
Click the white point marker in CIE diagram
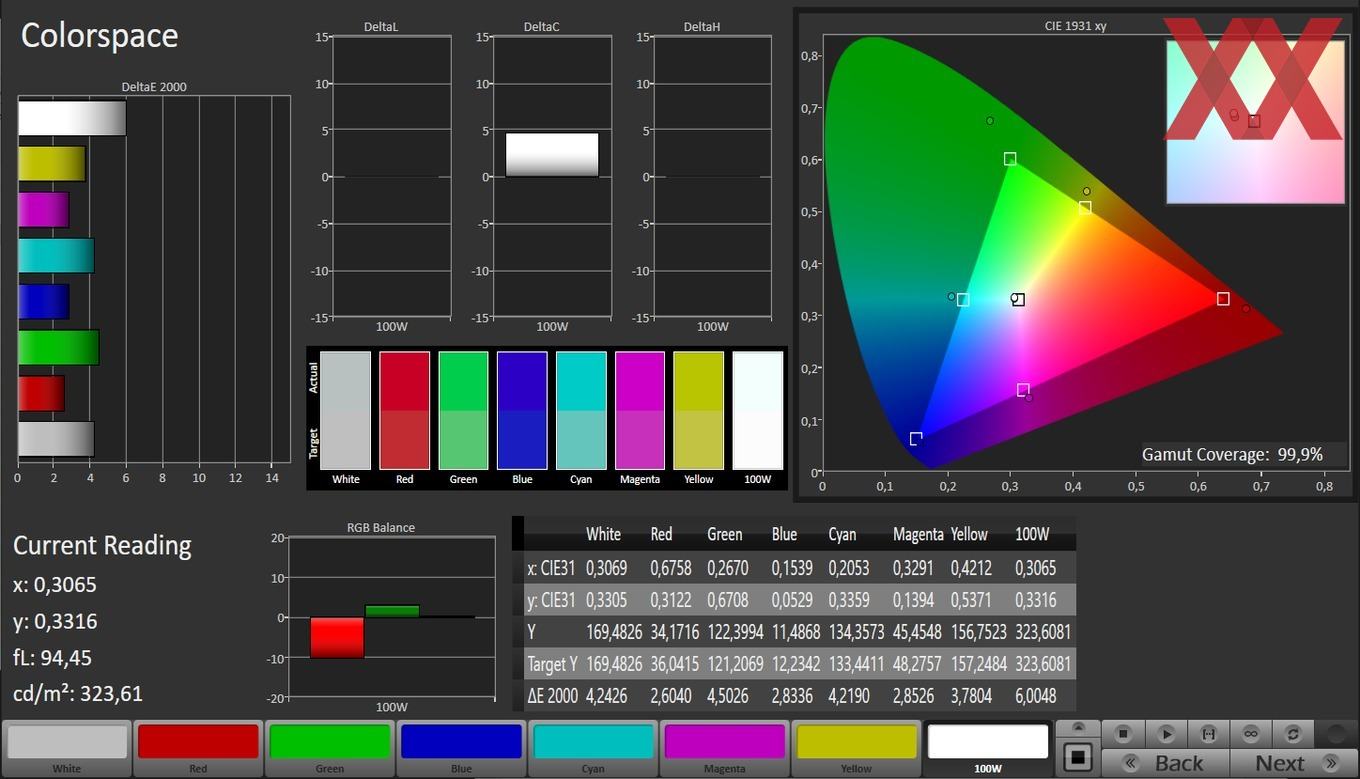click(x=1018, y=299)
